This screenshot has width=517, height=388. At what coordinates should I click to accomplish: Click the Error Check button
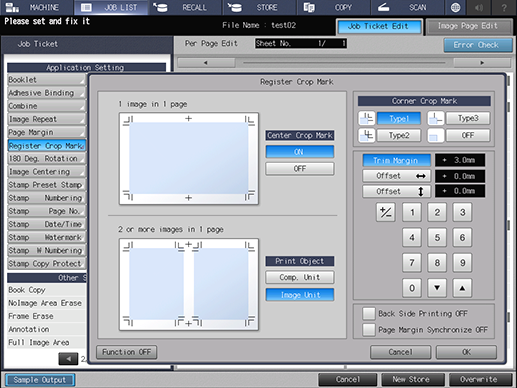pyautogui.click(x=478, y=45)
